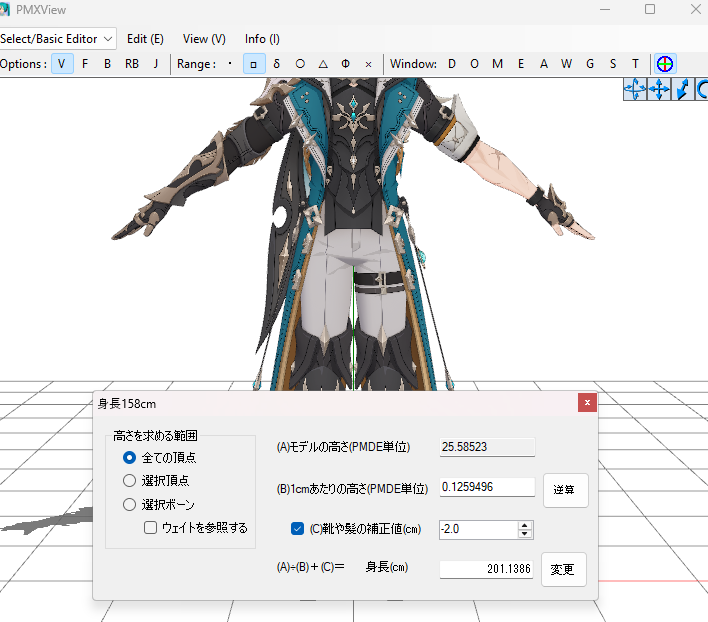Decrease the correction value with down arrow
Viewport: 708px width, 622px height.
525,534
